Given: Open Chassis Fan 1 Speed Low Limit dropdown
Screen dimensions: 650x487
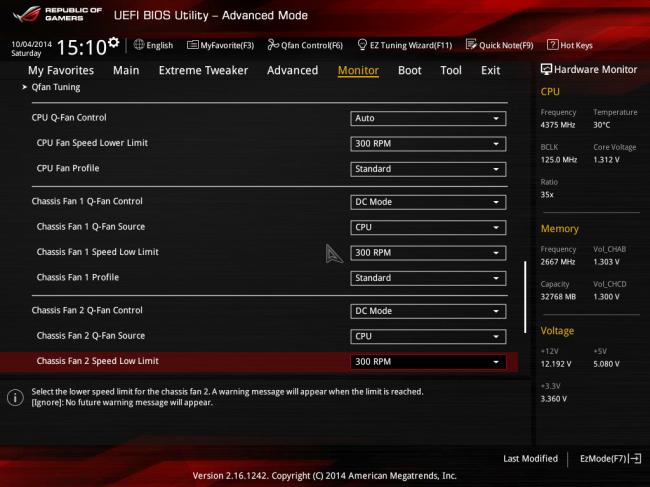Looking at the screenshot, I should [x=428, y=253].
